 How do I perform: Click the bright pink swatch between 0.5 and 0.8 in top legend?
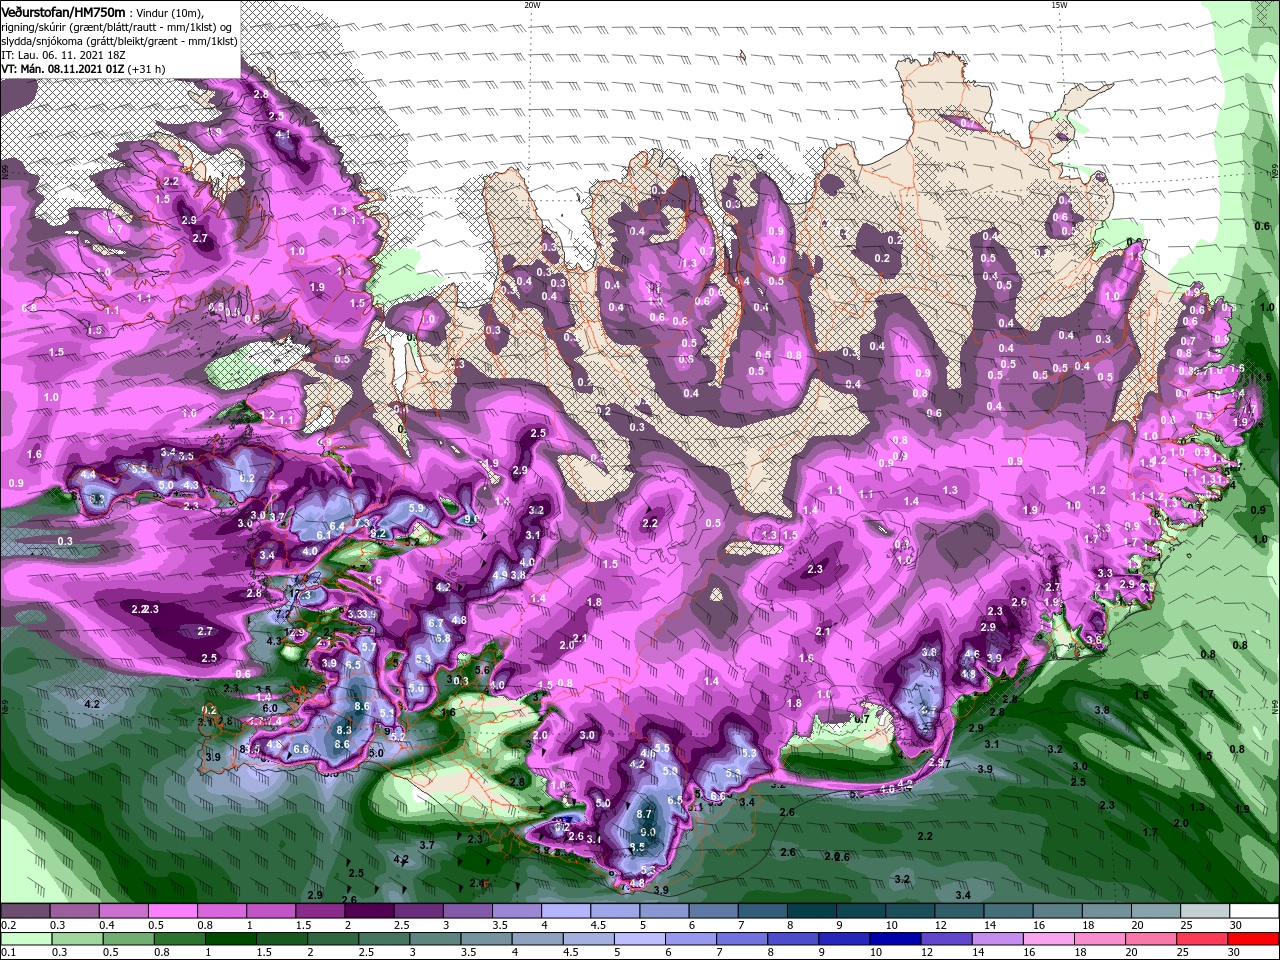(x=172, y=911)
